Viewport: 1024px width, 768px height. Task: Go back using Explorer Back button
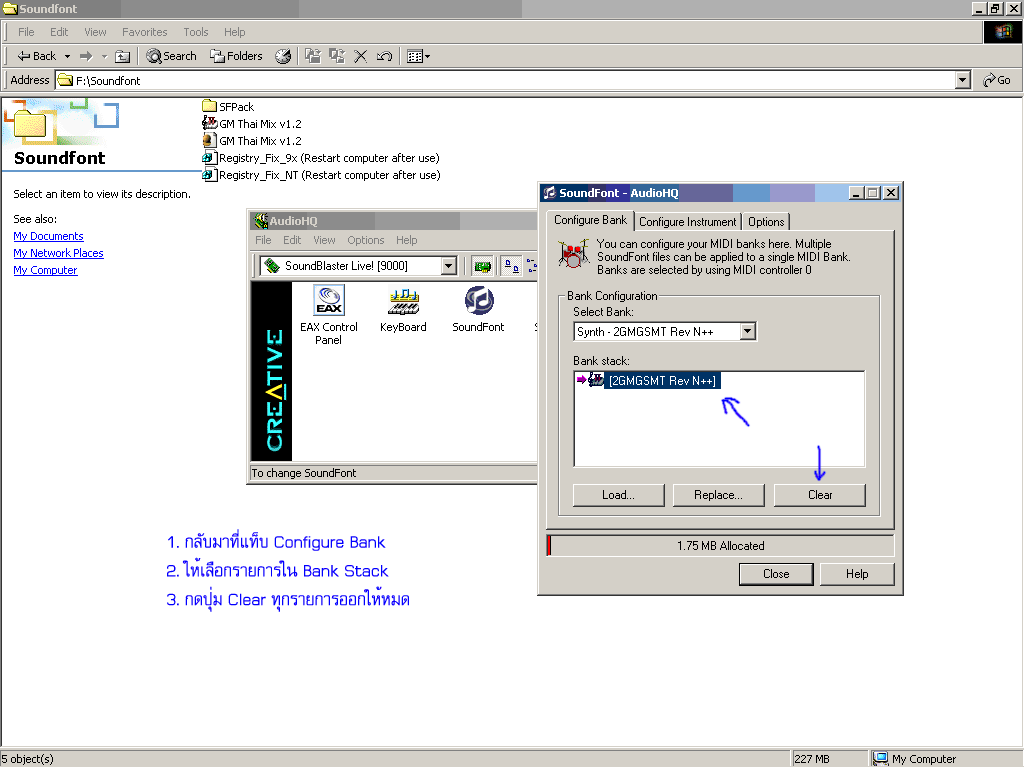(x=37, y=56)
